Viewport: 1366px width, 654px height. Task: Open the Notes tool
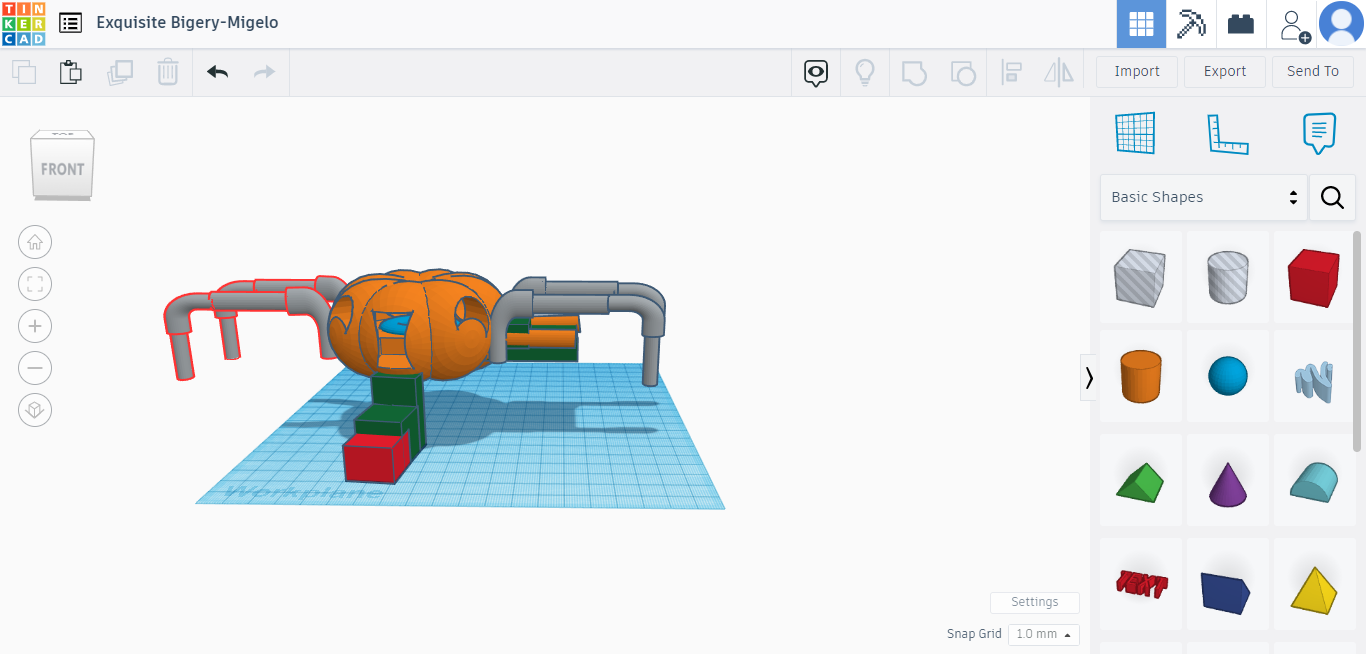[1318, 132]
